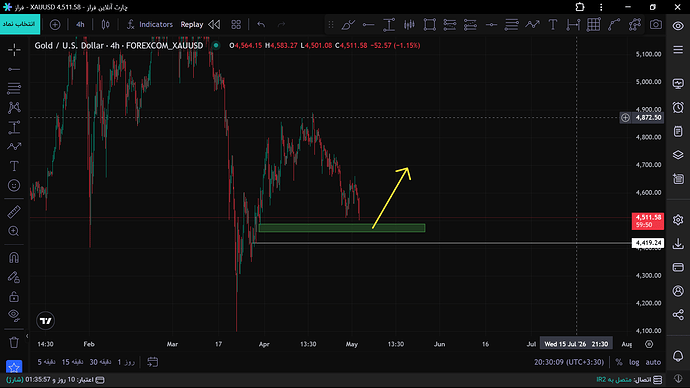Screen dimensions: 690x388
Task: Select the Brush tool in favorites bar
Action: (x=348, y=25)
